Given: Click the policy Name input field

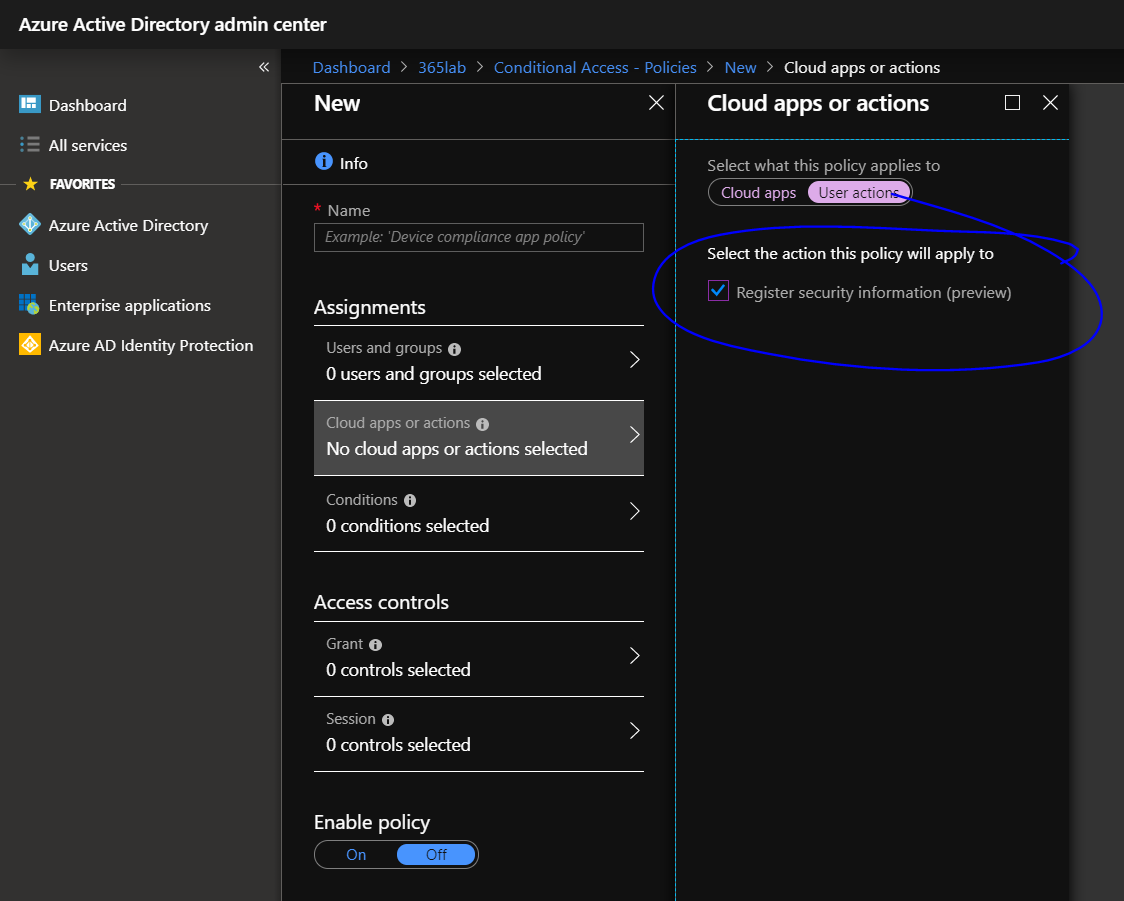Looking at the screenshot, I should pyautogui.click(x=479, y=237).
